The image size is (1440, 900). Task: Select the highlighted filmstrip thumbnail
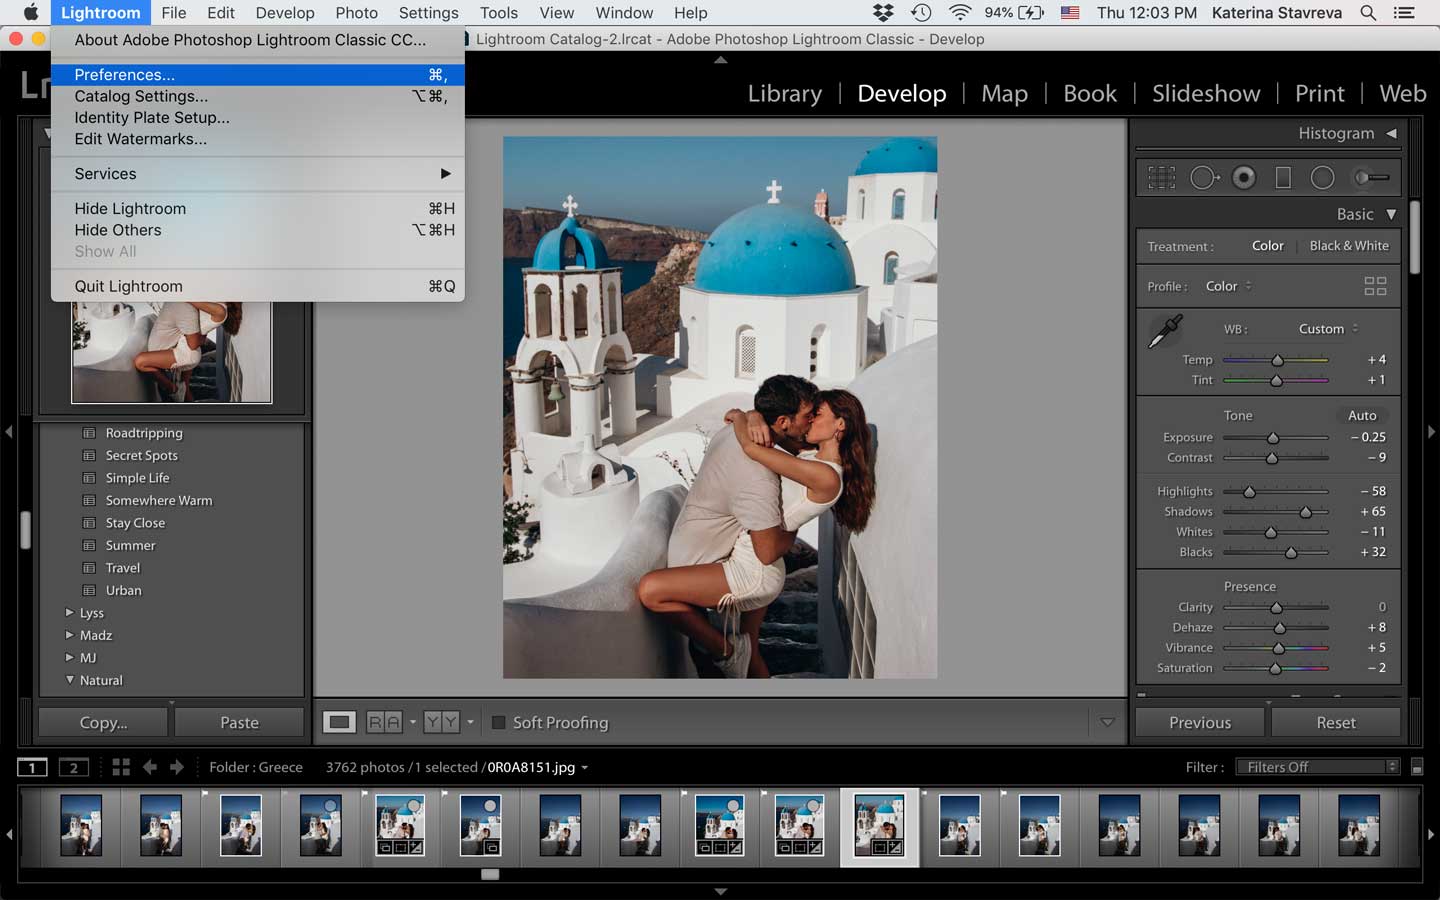click(879, 825)
